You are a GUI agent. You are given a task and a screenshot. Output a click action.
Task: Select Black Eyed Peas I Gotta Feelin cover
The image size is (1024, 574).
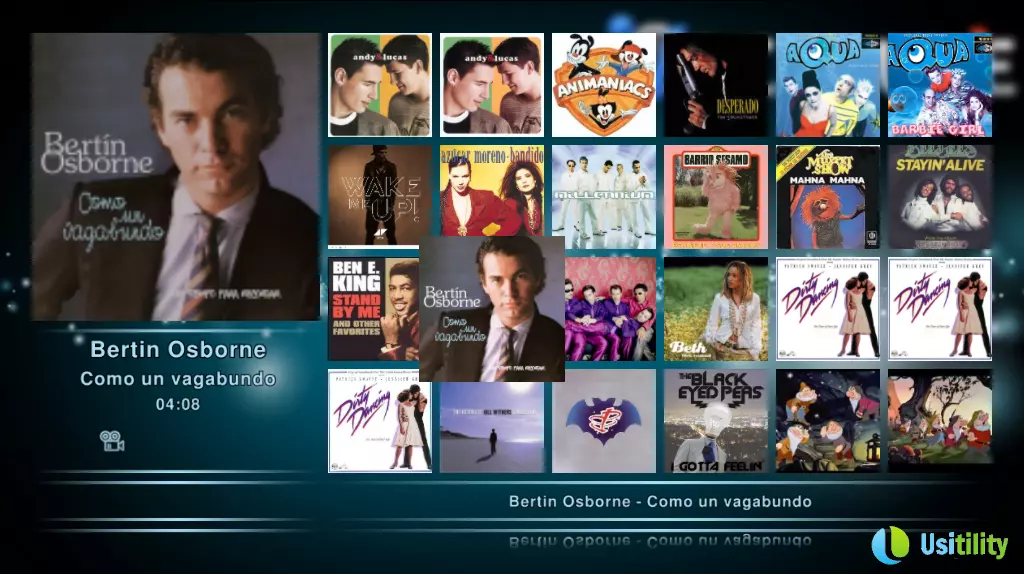(x=716, y=421)
